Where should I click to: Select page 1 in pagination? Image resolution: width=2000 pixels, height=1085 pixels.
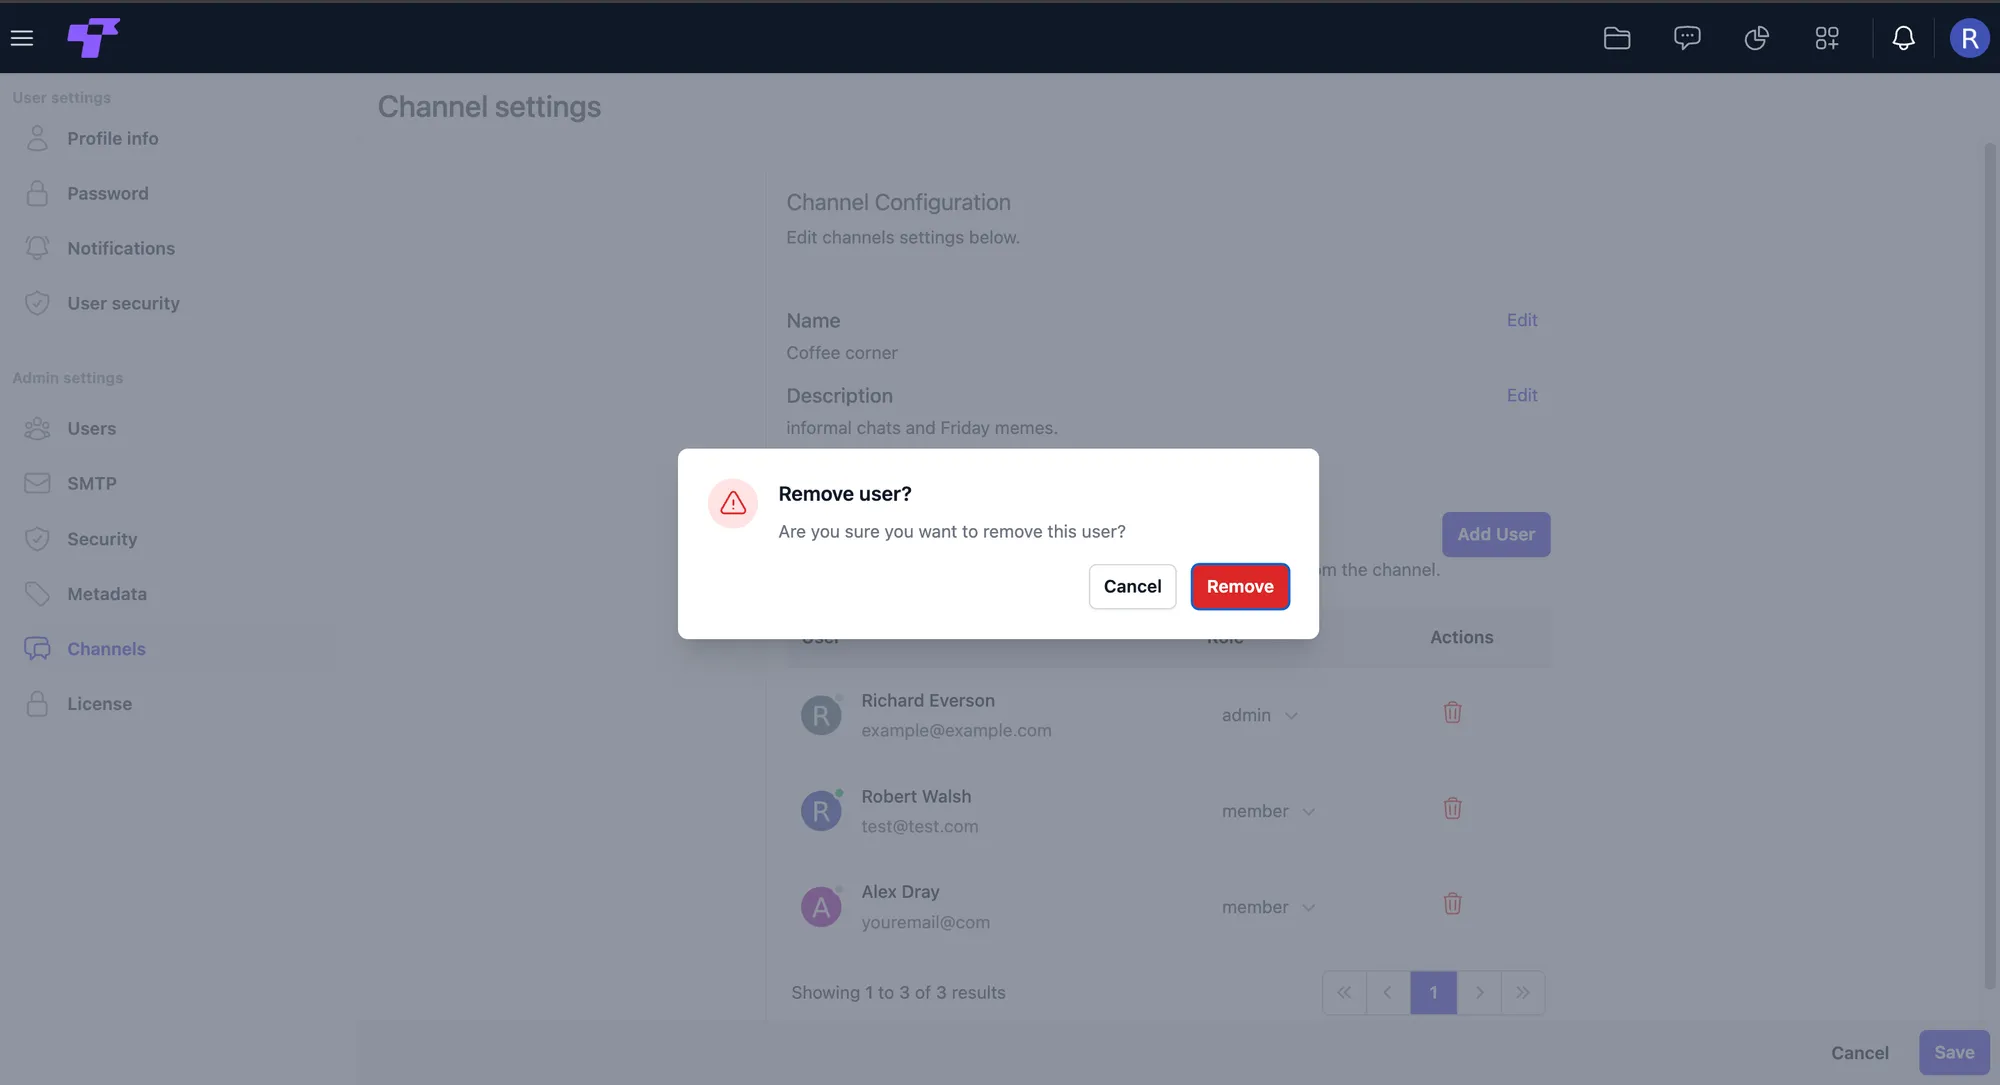1433,993
